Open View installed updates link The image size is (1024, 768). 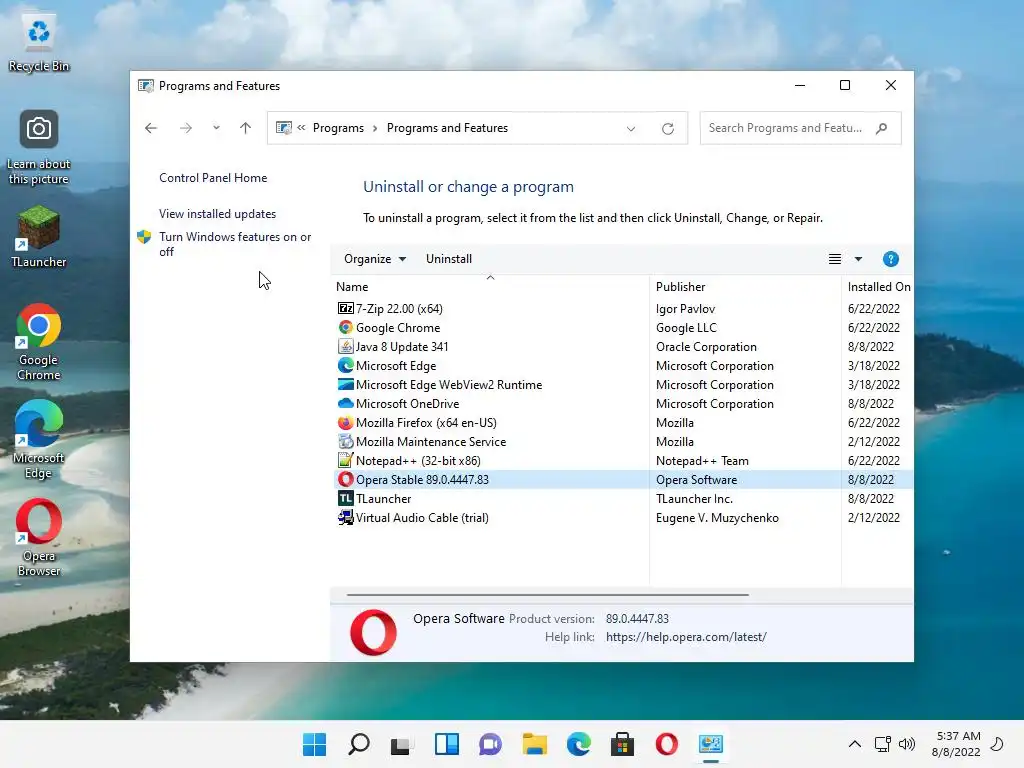[217, 214]
